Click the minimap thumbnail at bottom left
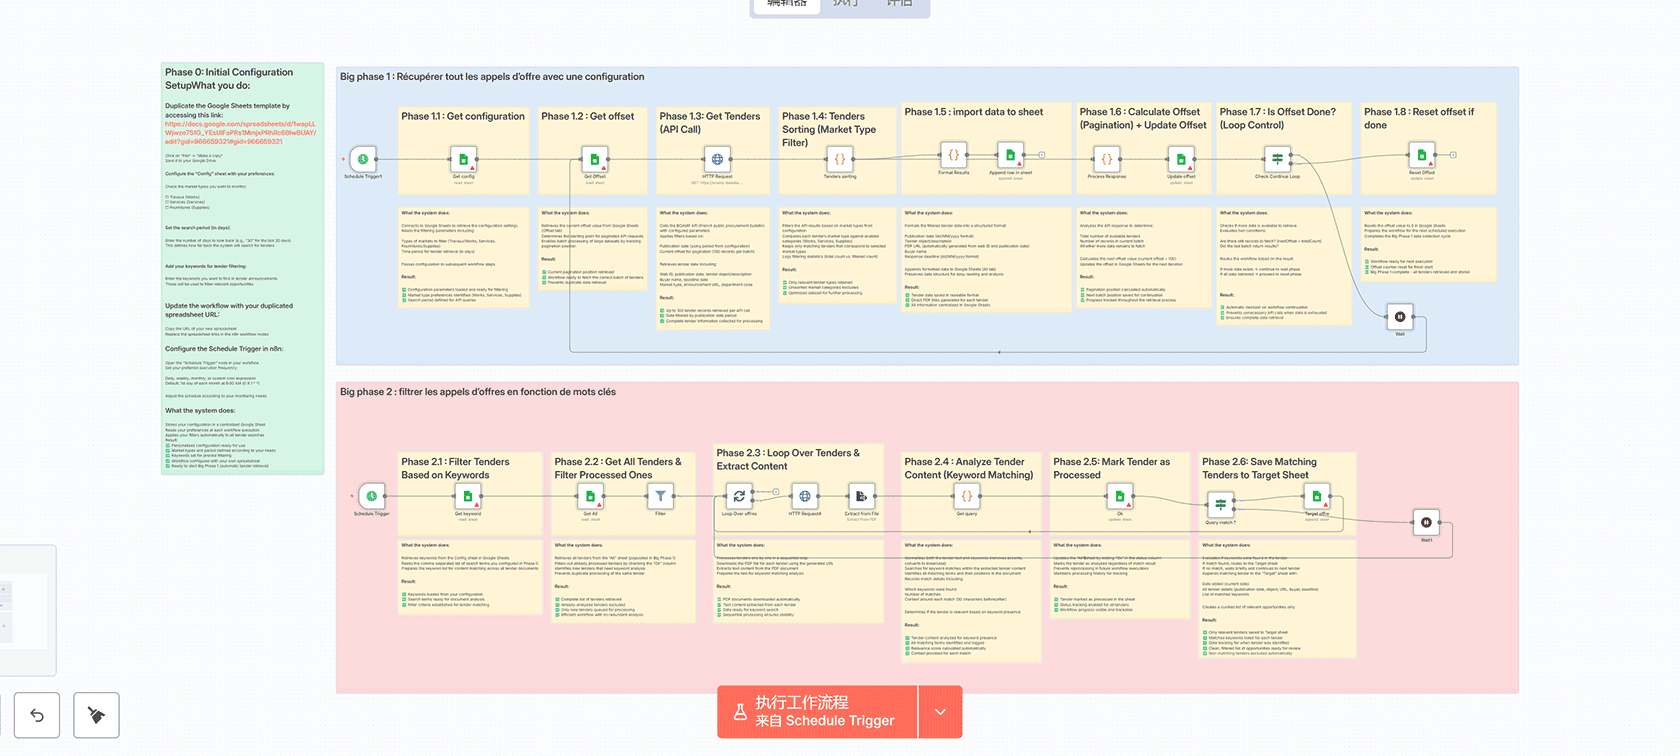Image resolution: width=1680 pixels, height=756 pixels. [25, 610]
